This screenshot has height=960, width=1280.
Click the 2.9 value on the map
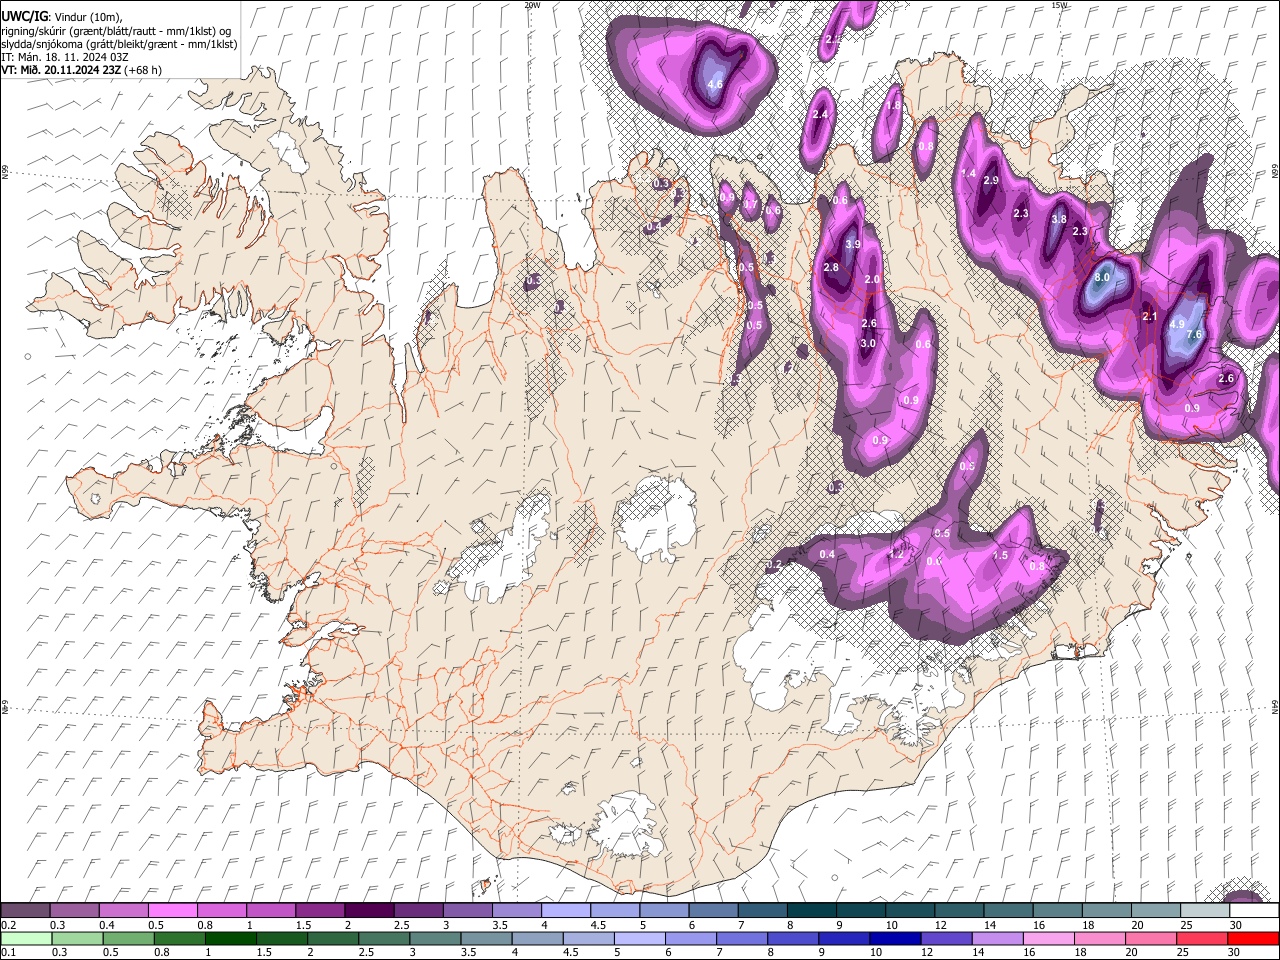(991, 181)
